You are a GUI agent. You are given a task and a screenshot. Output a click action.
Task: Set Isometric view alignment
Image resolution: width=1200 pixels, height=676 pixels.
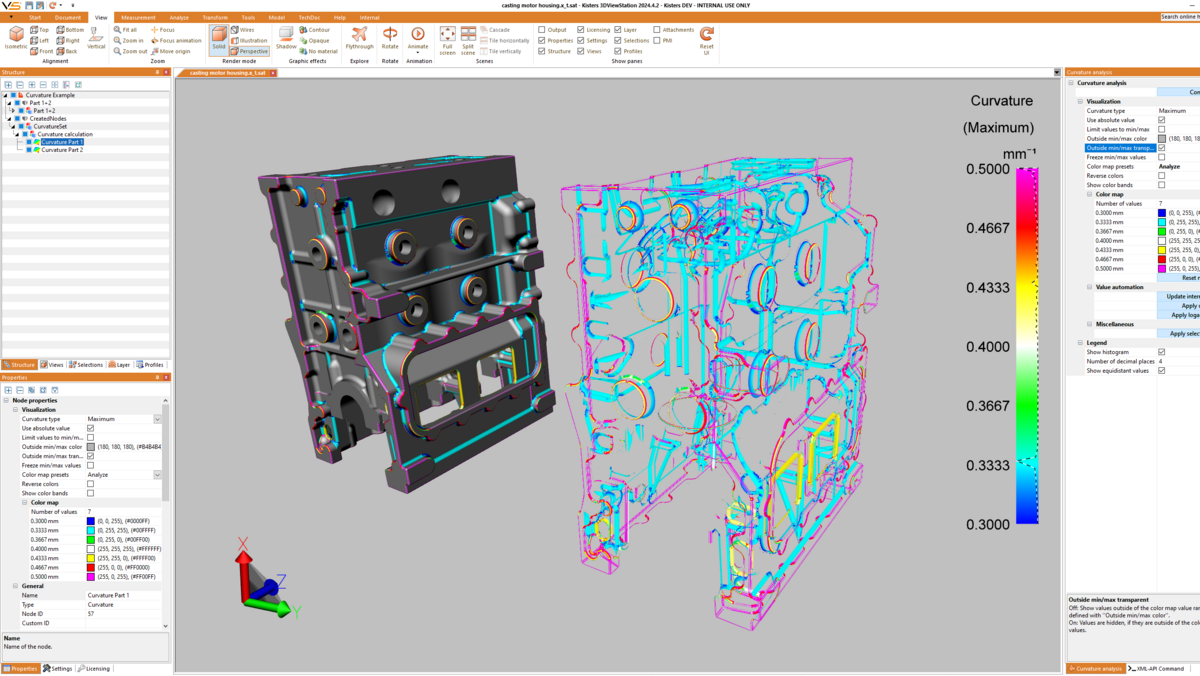coord(16,38)
